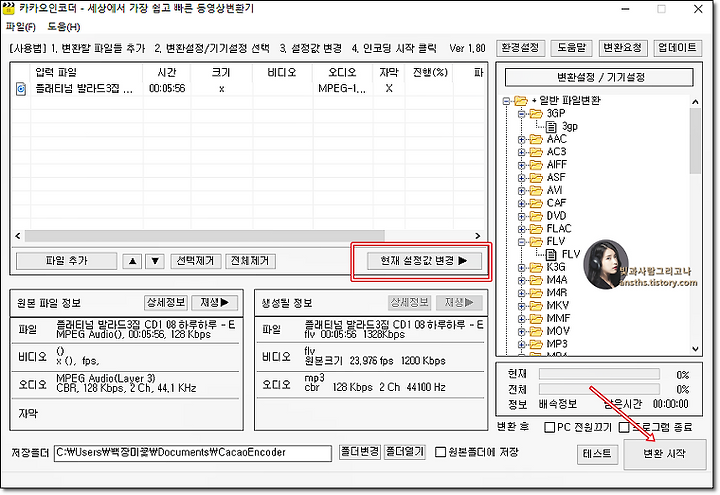The height and width of the screenshot is (495, 720).
Task: Click the 변환요청 button
Action: pos(623,48)
